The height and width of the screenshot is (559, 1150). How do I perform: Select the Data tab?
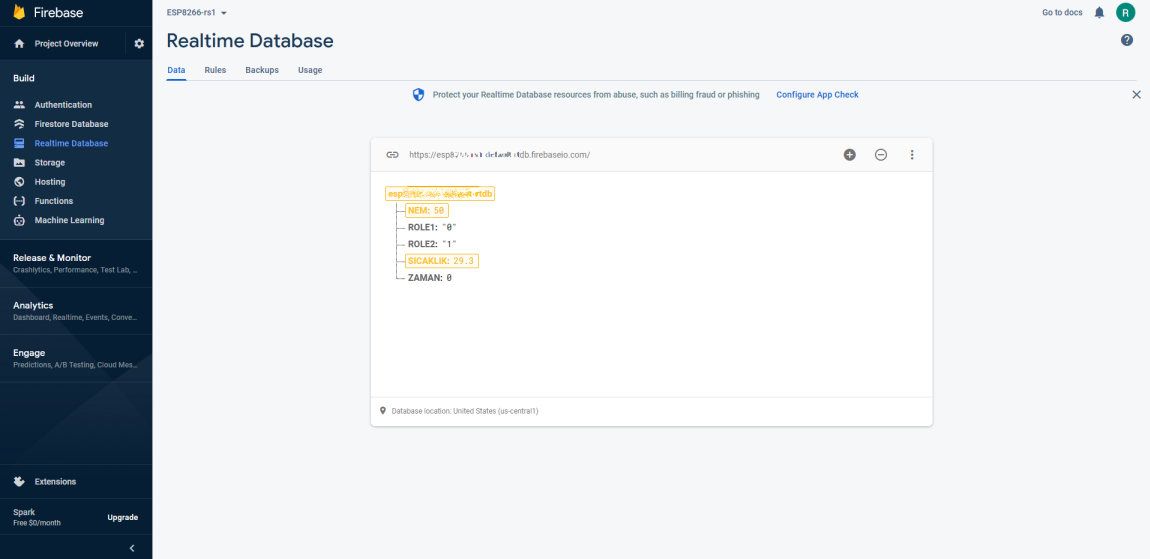pyautogui.click(x=176, y=70)
